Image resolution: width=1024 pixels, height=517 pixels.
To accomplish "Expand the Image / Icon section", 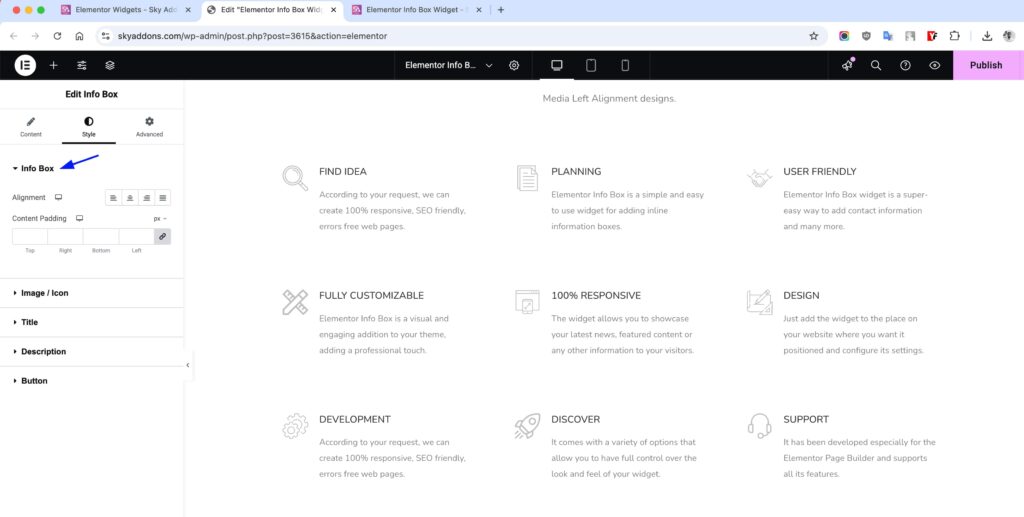I will pyautogui.click(x=91, y=293).
